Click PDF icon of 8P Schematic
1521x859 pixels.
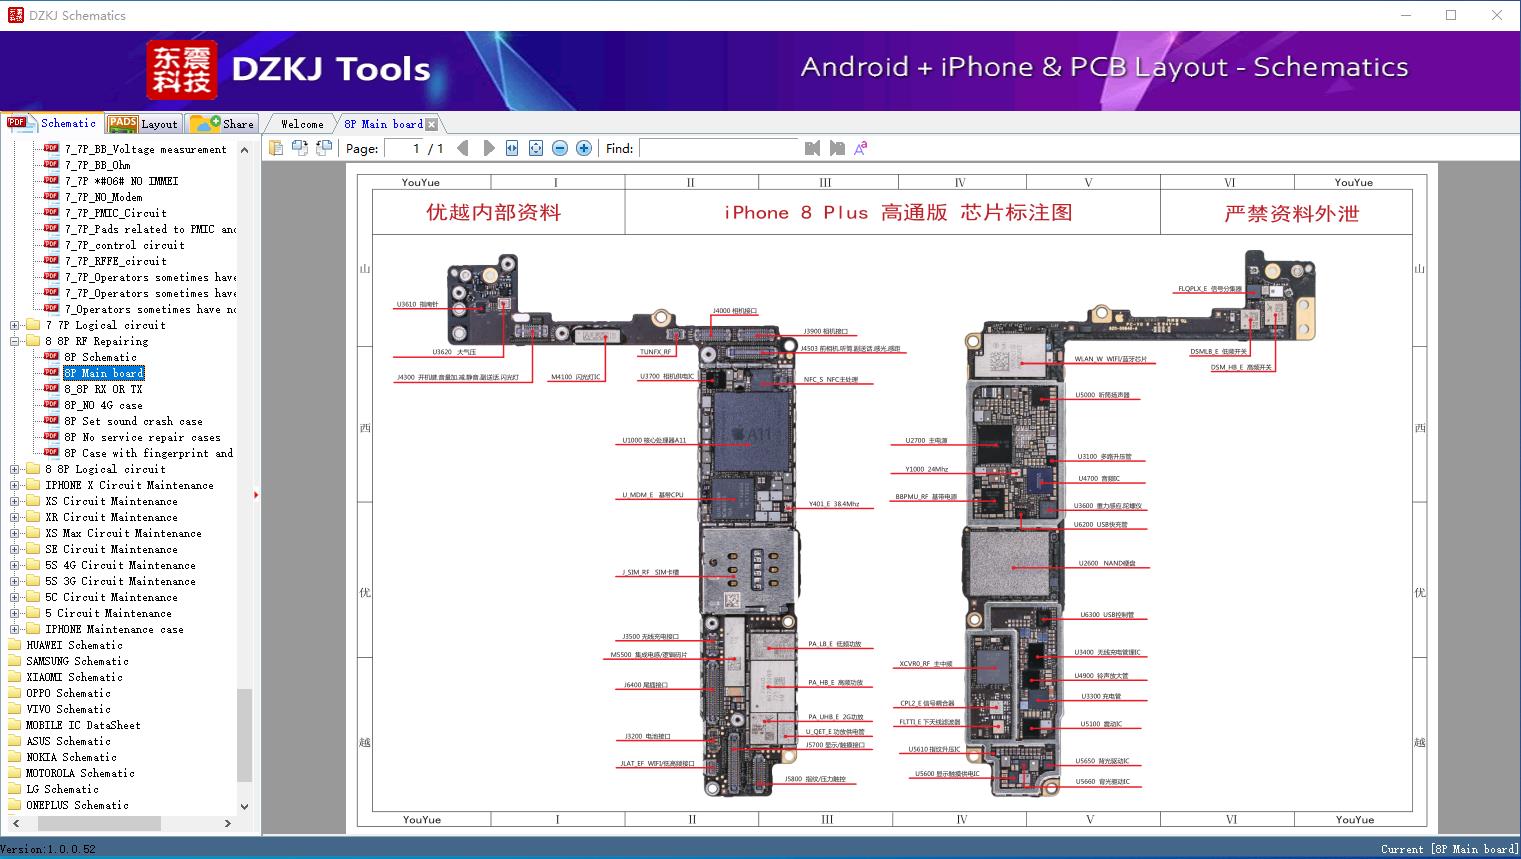[51, 356]
